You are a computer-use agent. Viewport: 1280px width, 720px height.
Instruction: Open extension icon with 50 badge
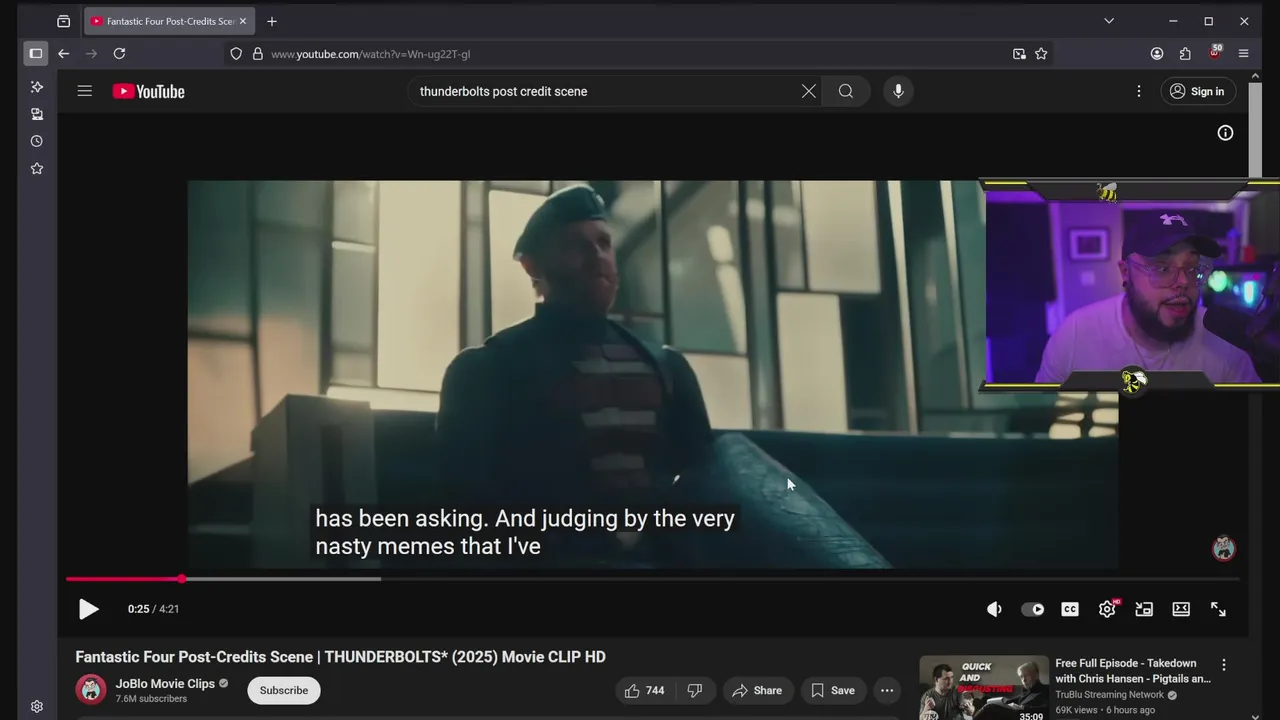(x=1215, y=52)
